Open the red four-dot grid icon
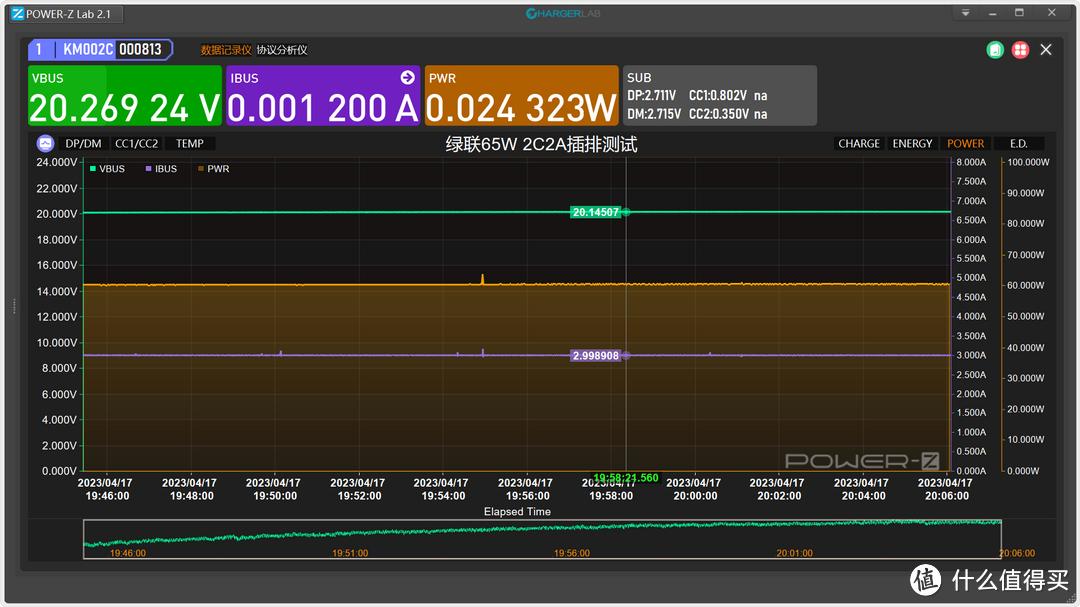 (x=1020, y=49)
